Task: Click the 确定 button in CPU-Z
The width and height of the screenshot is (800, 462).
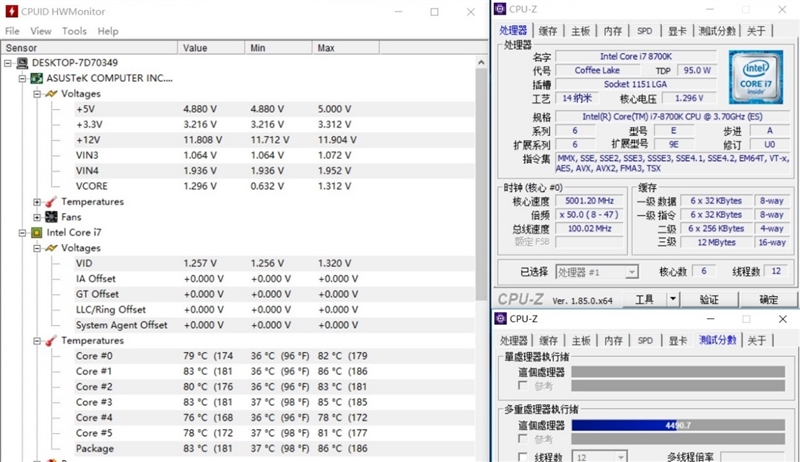Action: pyautogui.click(x=768, y=299)
